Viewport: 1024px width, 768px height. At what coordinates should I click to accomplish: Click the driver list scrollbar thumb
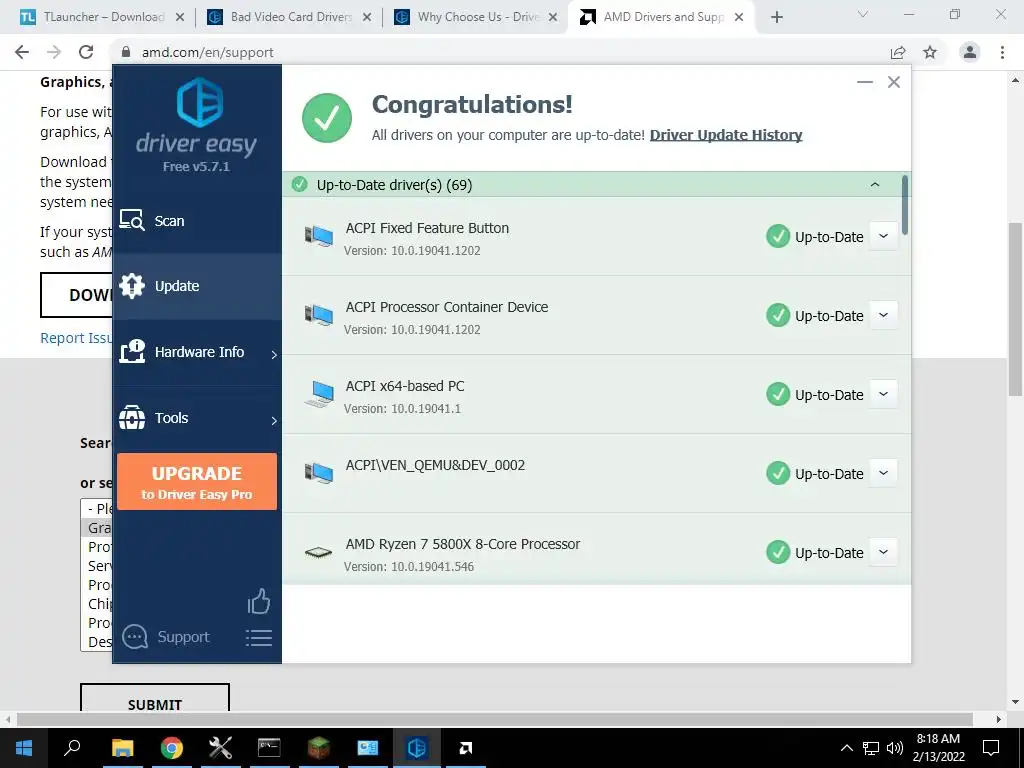pyautogui.click(x=904, y=205)
